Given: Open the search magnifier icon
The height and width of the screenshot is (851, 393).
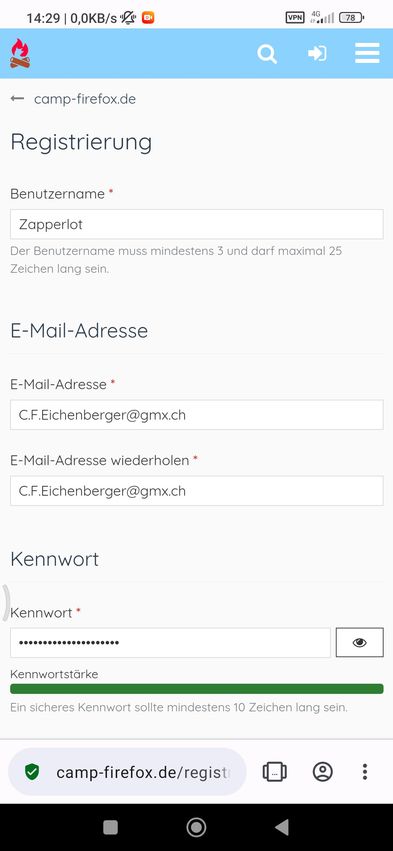Looking at the screenshot, I should click(267, 54).
